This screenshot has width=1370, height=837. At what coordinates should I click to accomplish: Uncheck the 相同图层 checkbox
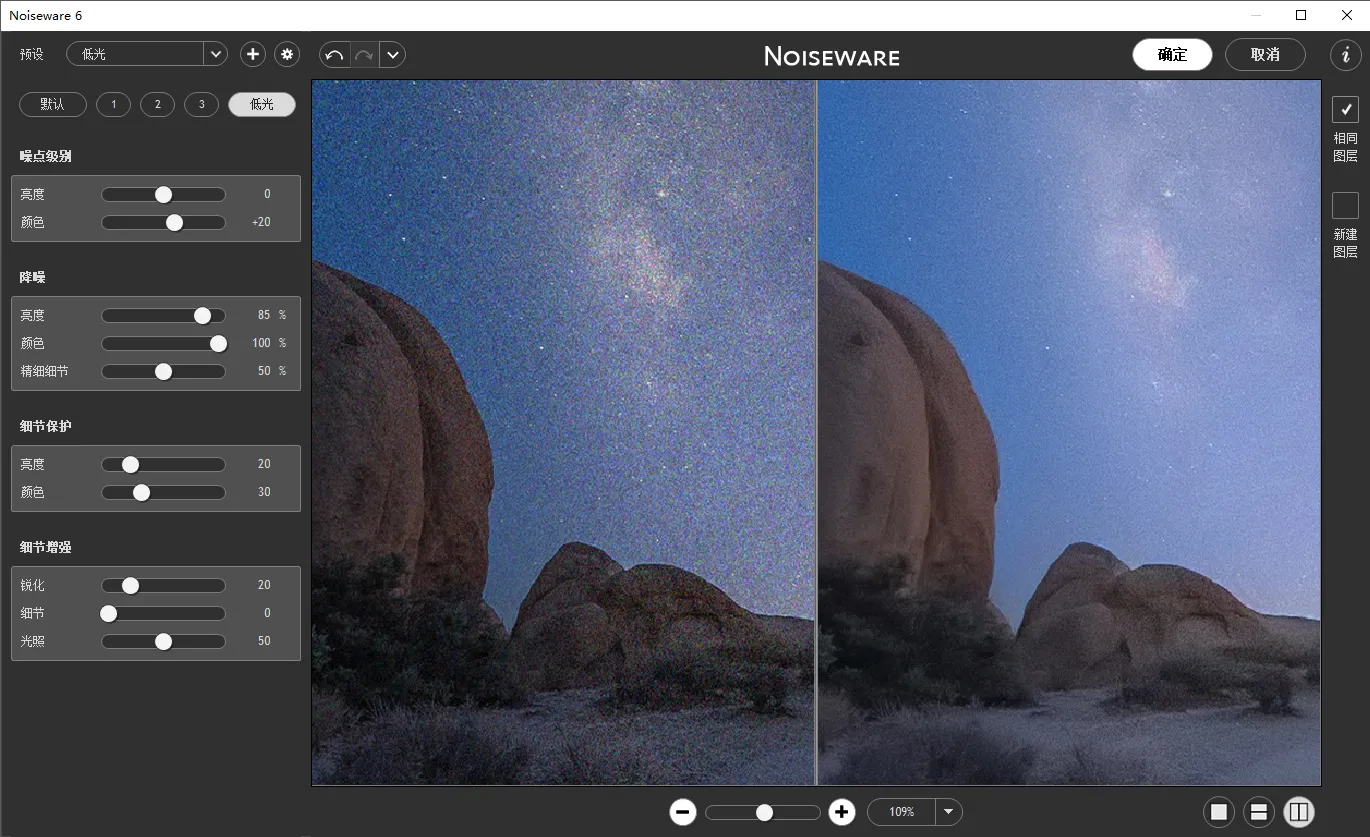(x=1345, y=109)
